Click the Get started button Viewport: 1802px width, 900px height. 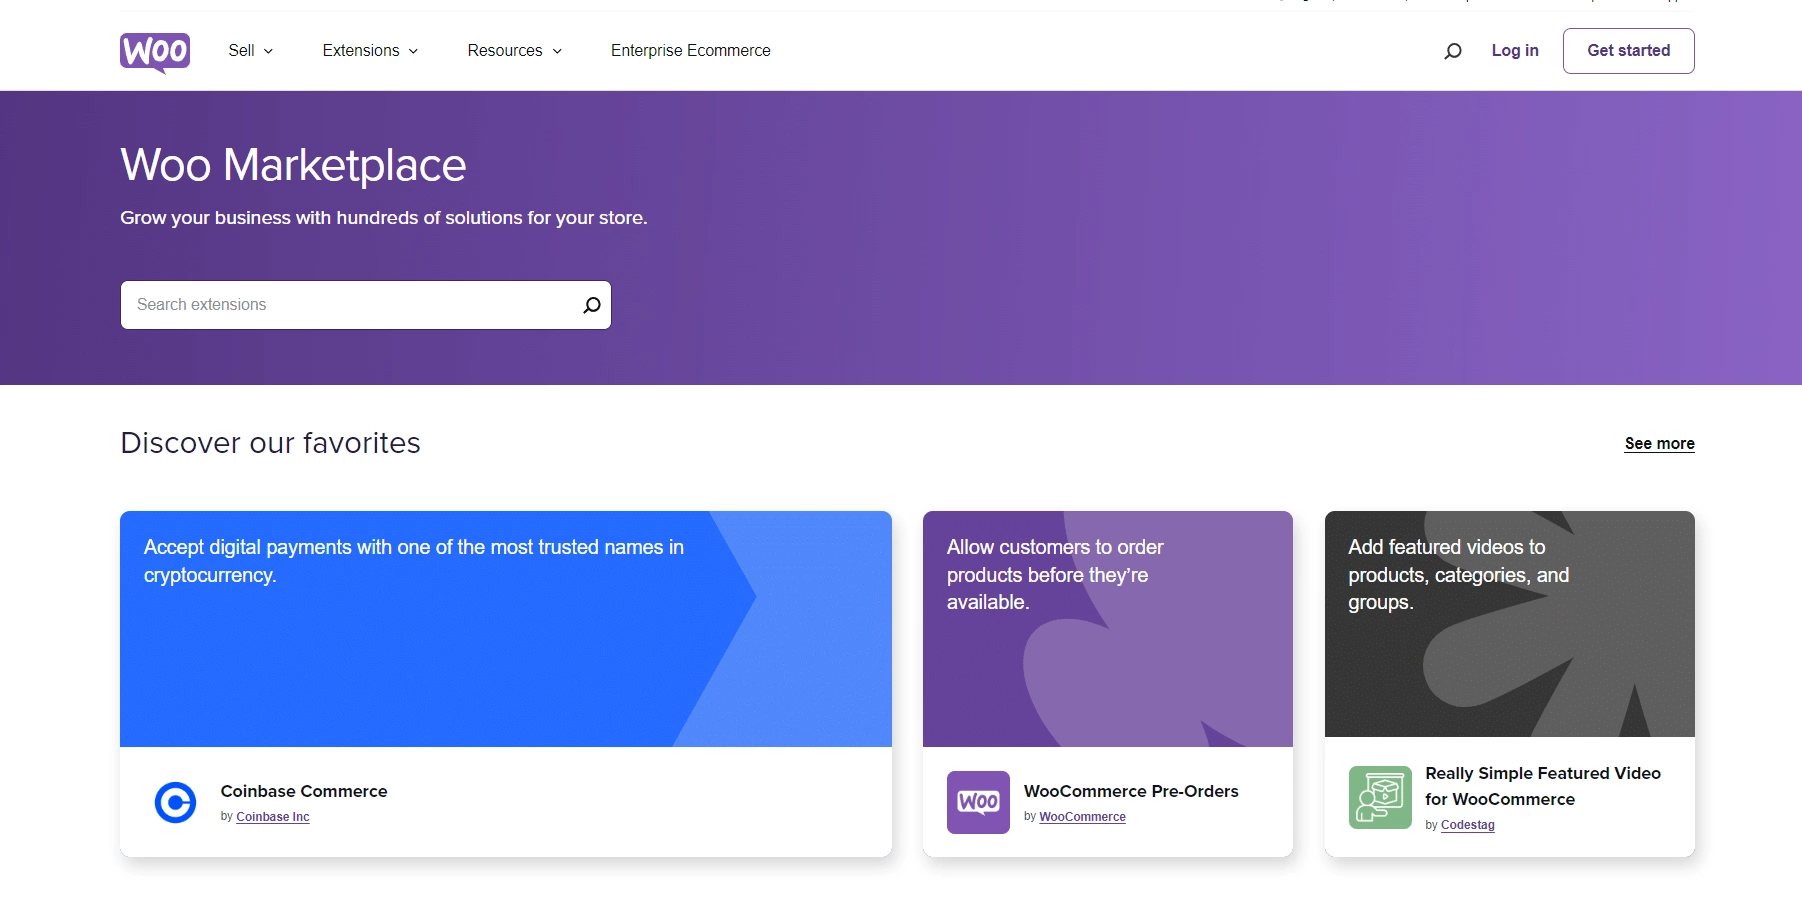[x=1627, y=50]
